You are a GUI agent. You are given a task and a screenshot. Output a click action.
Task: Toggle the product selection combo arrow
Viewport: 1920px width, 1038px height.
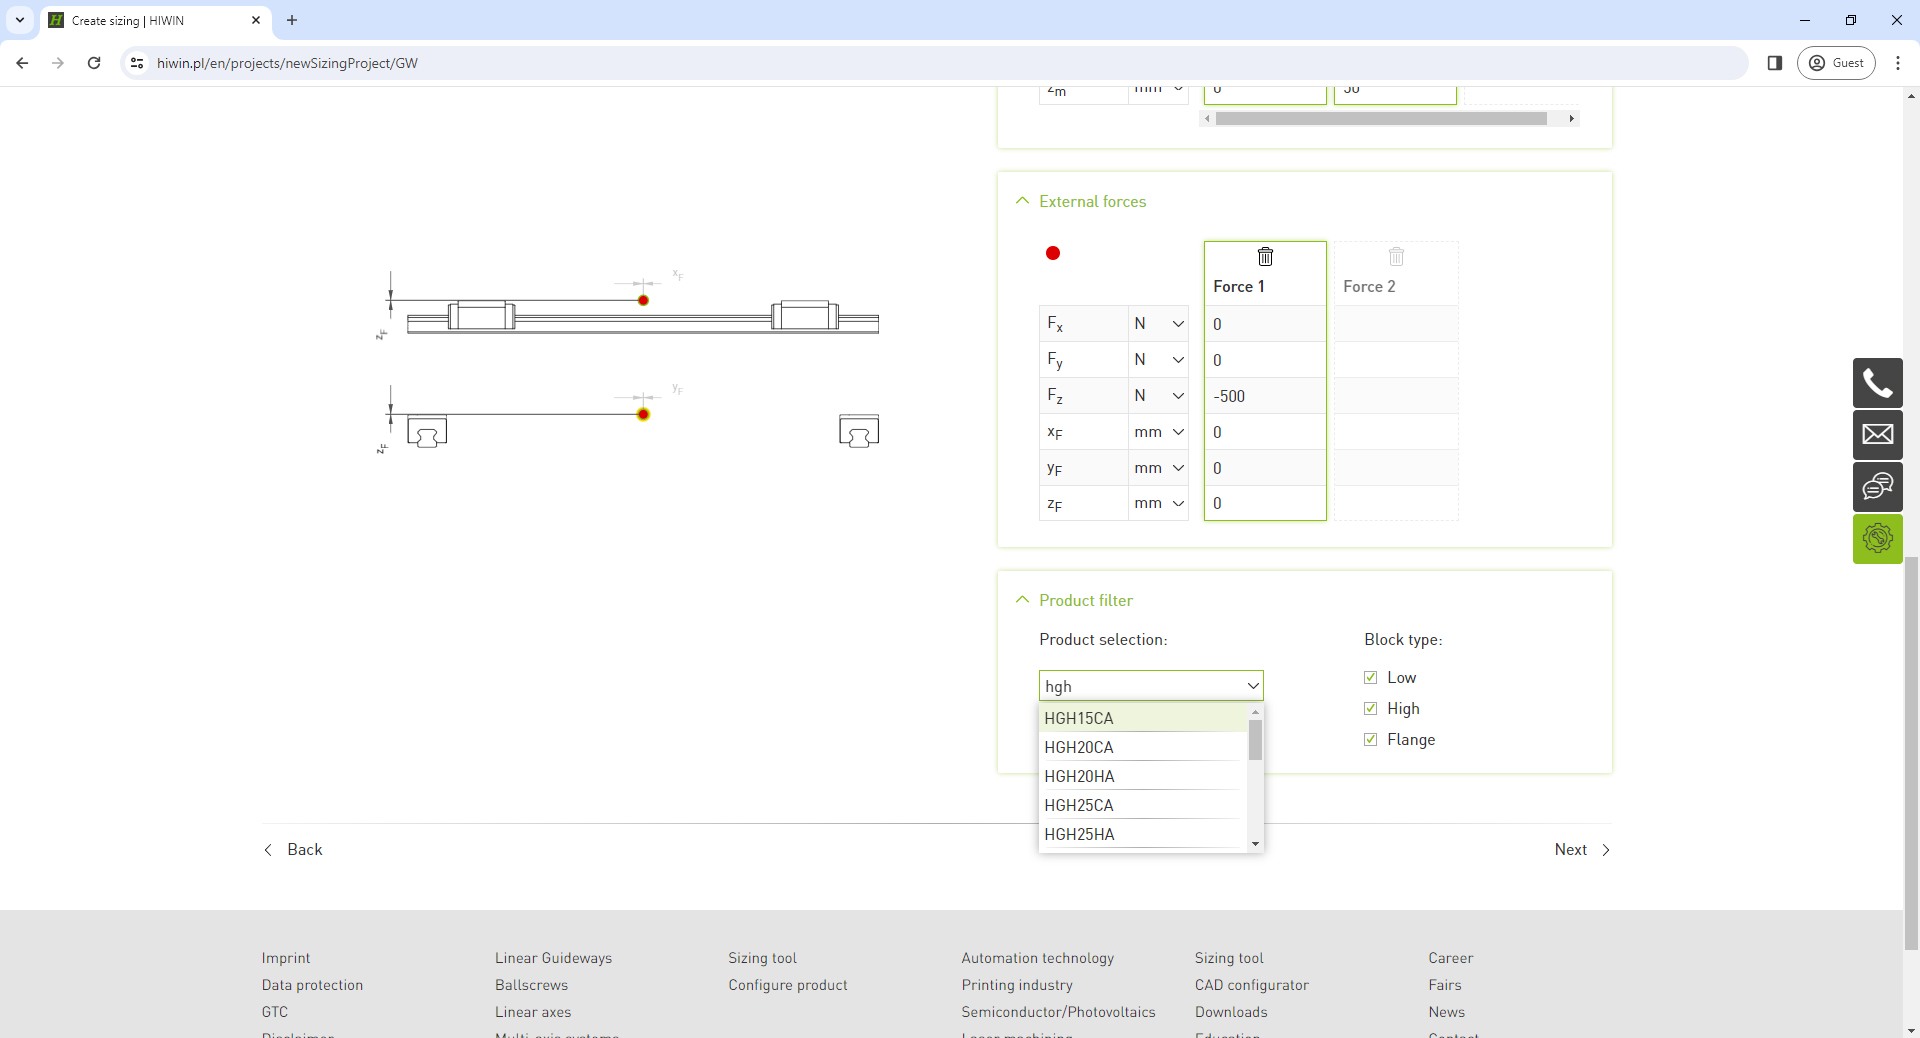pyautogui.click(x=1252, y=686)
